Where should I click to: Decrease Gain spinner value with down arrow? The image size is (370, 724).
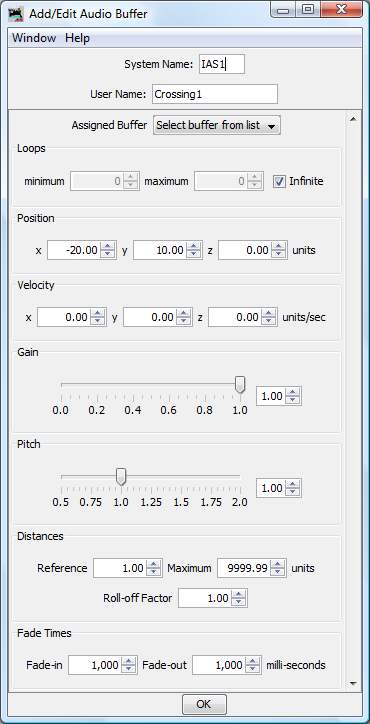point(293,400)
